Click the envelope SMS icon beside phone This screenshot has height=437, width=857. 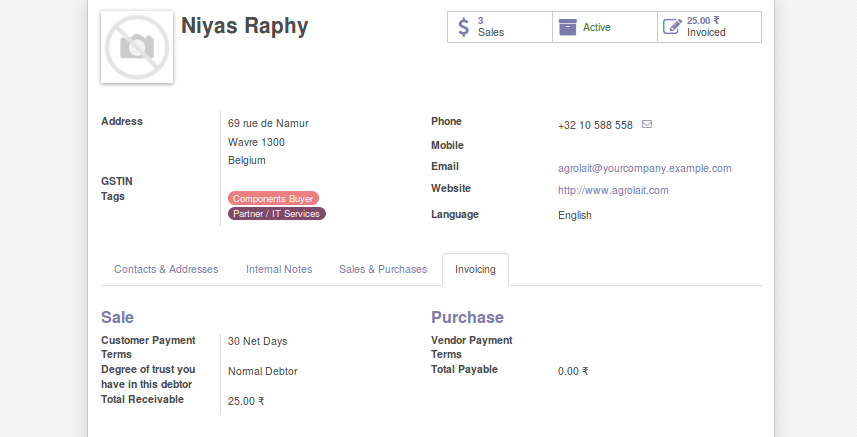(x=647, y=124)
